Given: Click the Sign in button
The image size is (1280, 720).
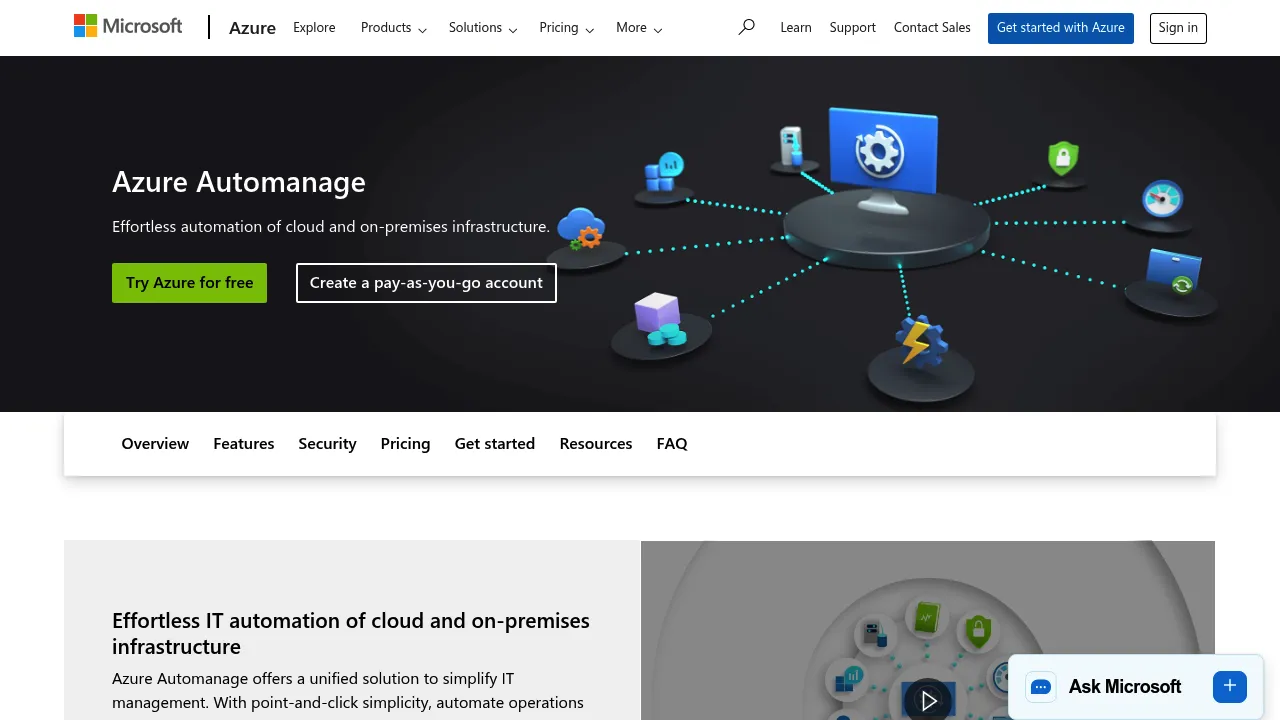Looking at the screenshot, I should (1178, 28).
